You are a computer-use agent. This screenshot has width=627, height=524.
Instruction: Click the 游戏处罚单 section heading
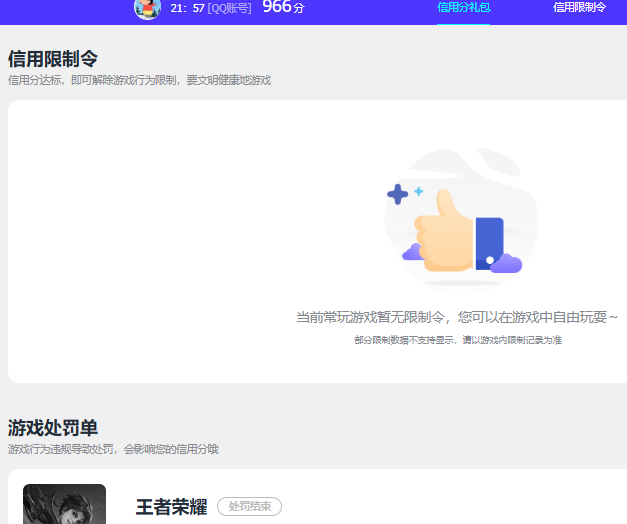(x=53, y=428)
